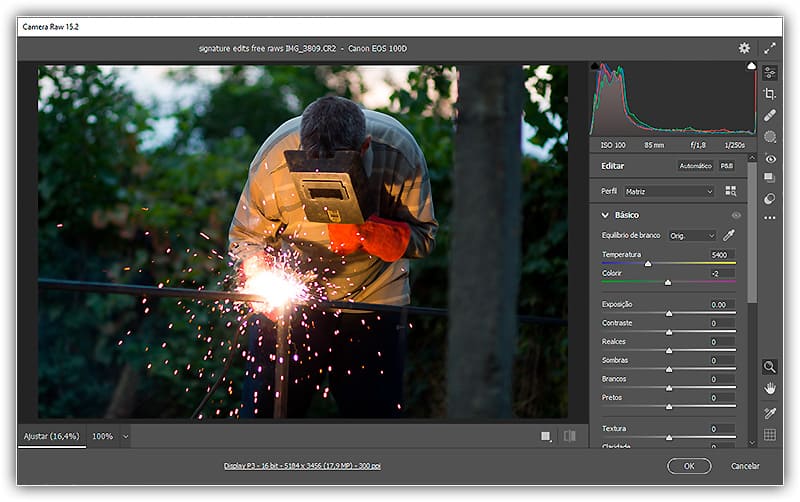Select the Red eye removal tool
800x502 pixels.
point(769,159)
